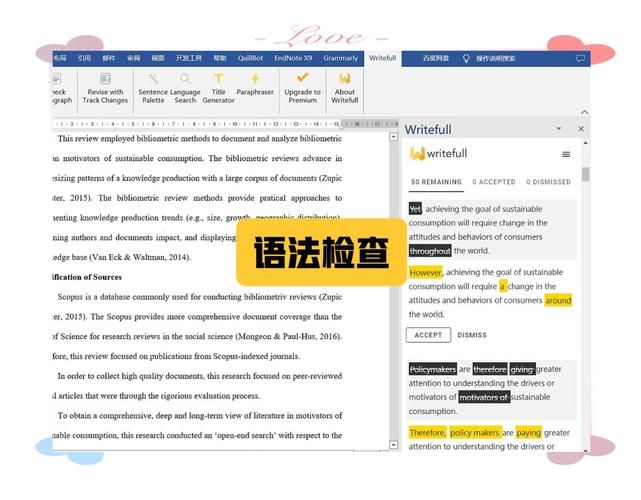
Task: Switch to the Writefull ribbon tab
Action: [382, 58]
